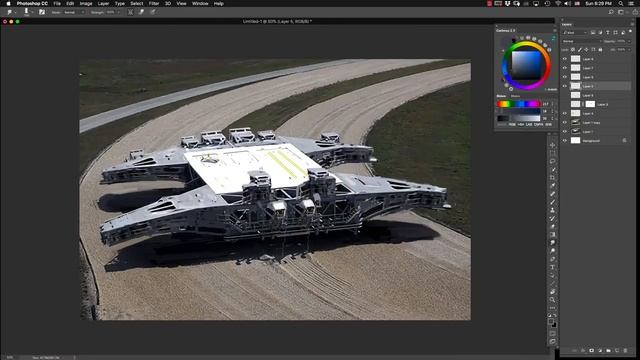Screen dimensions: 640x360
Task: Select the Eyedropper tool
Action: pos(553,186)
